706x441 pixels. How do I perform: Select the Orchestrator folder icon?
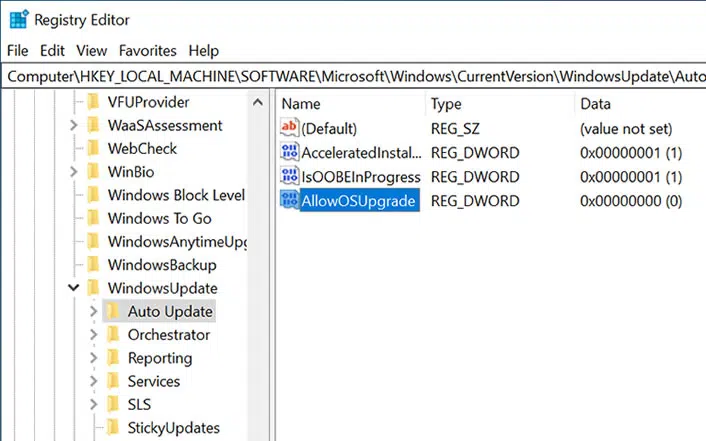[113, 335]
